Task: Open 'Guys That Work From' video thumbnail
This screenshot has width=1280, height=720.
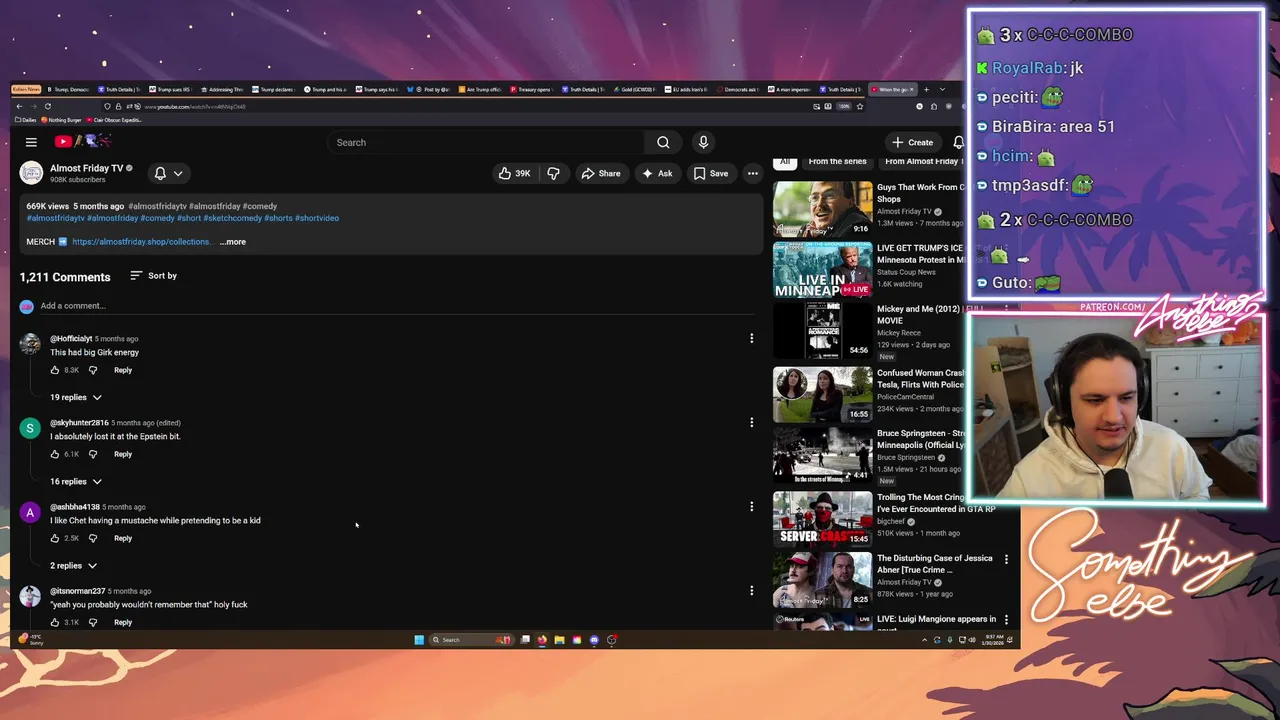Action: (822, 208)
